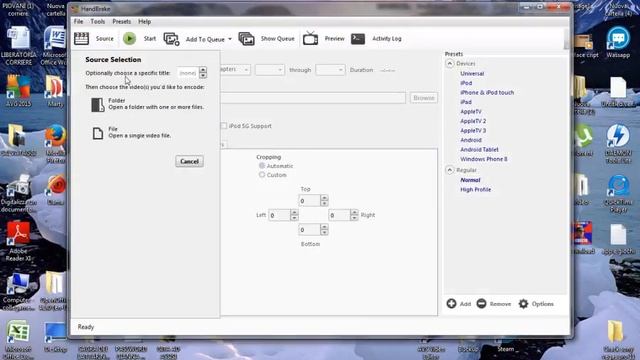Click the Remove preset minus icon
This screenshot has width=640, height=360.
pyautogui.click(x=481, y=304)
